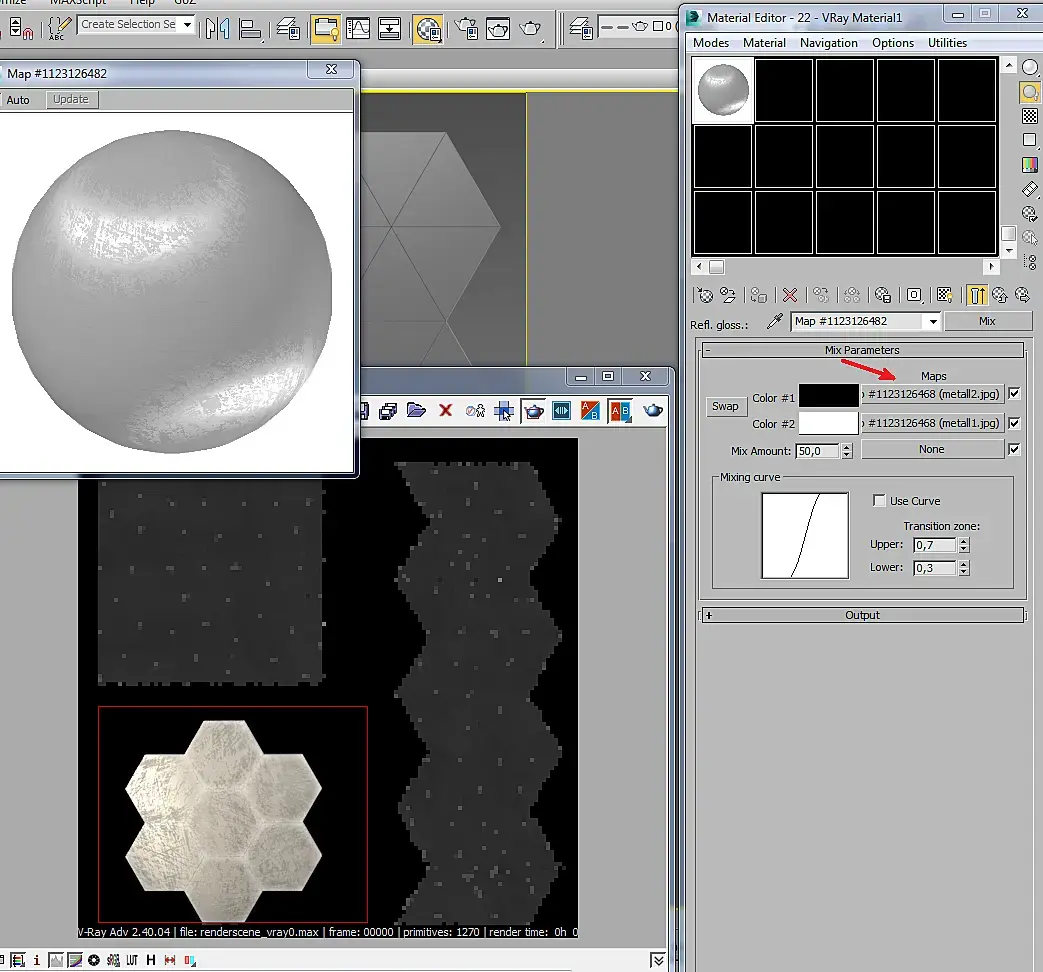
Task: Uncheck the metall2.jpg map checkbox
Action: coord(1015,394)
